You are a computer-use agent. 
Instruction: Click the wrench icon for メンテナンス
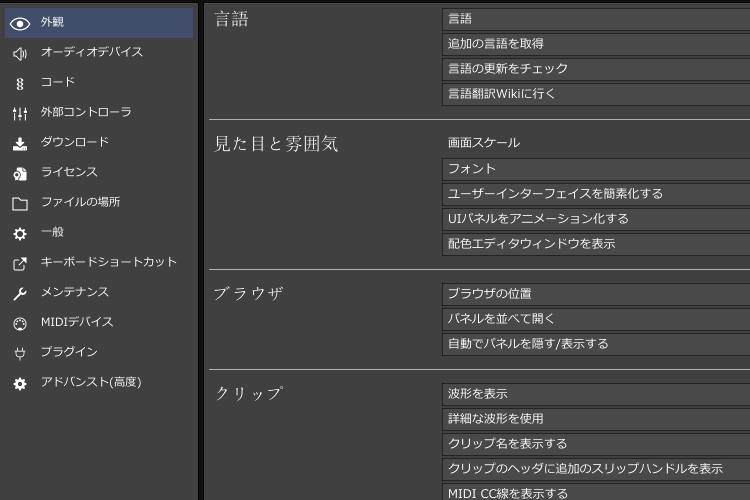tap(20, 293)
